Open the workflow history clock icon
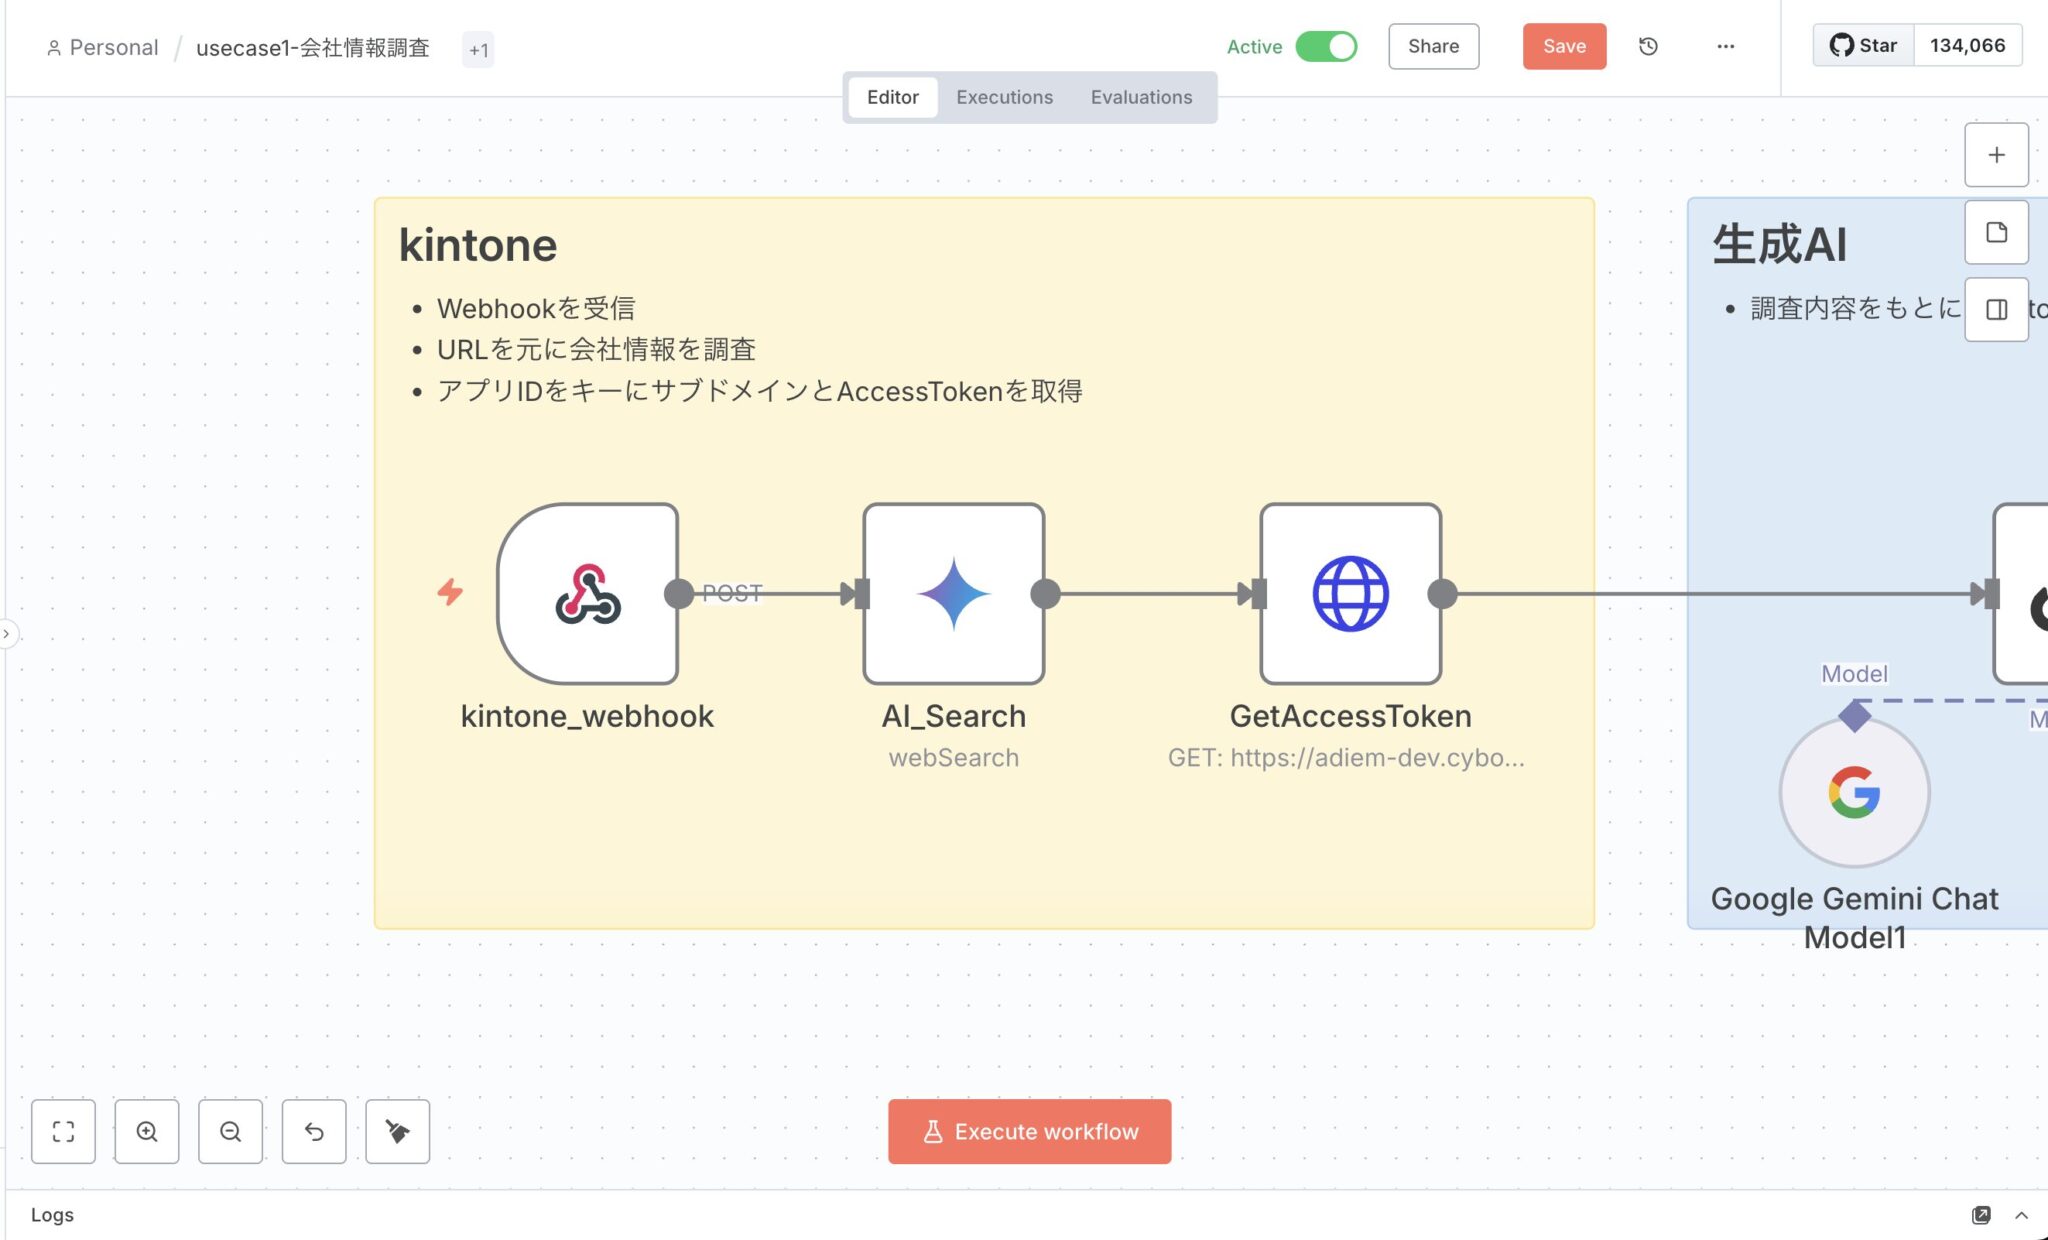Image resolution: width=2048 pixels, height=1240 pixels. click(x=1648, y=46)
